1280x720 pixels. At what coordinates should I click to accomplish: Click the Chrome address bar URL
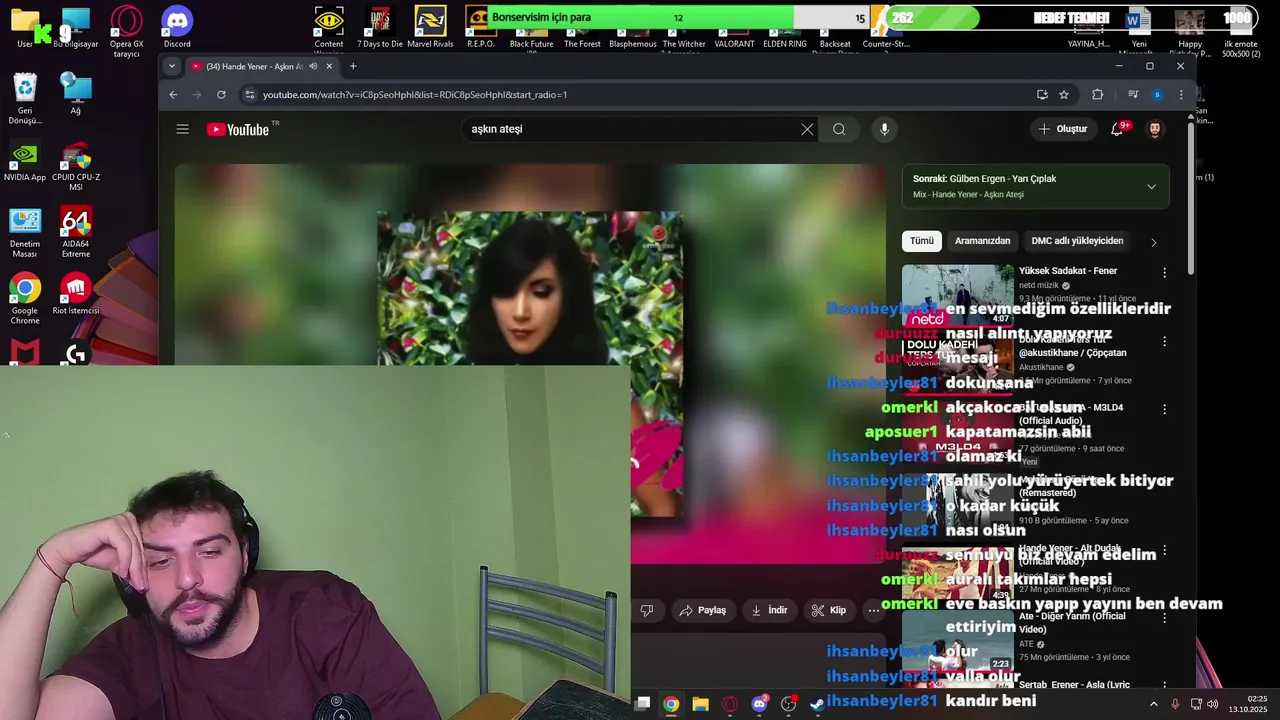pyautogui.click(x=415, y=94)
